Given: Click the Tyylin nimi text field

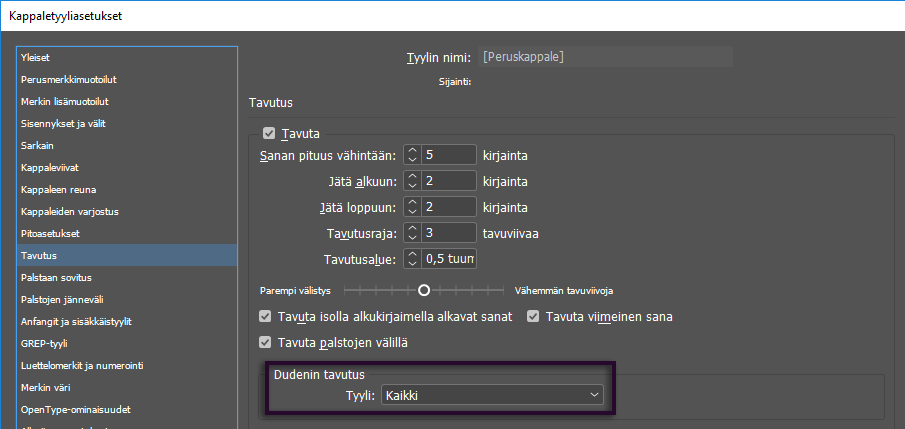Looking at the screenshot, I should tap(605, 57).
